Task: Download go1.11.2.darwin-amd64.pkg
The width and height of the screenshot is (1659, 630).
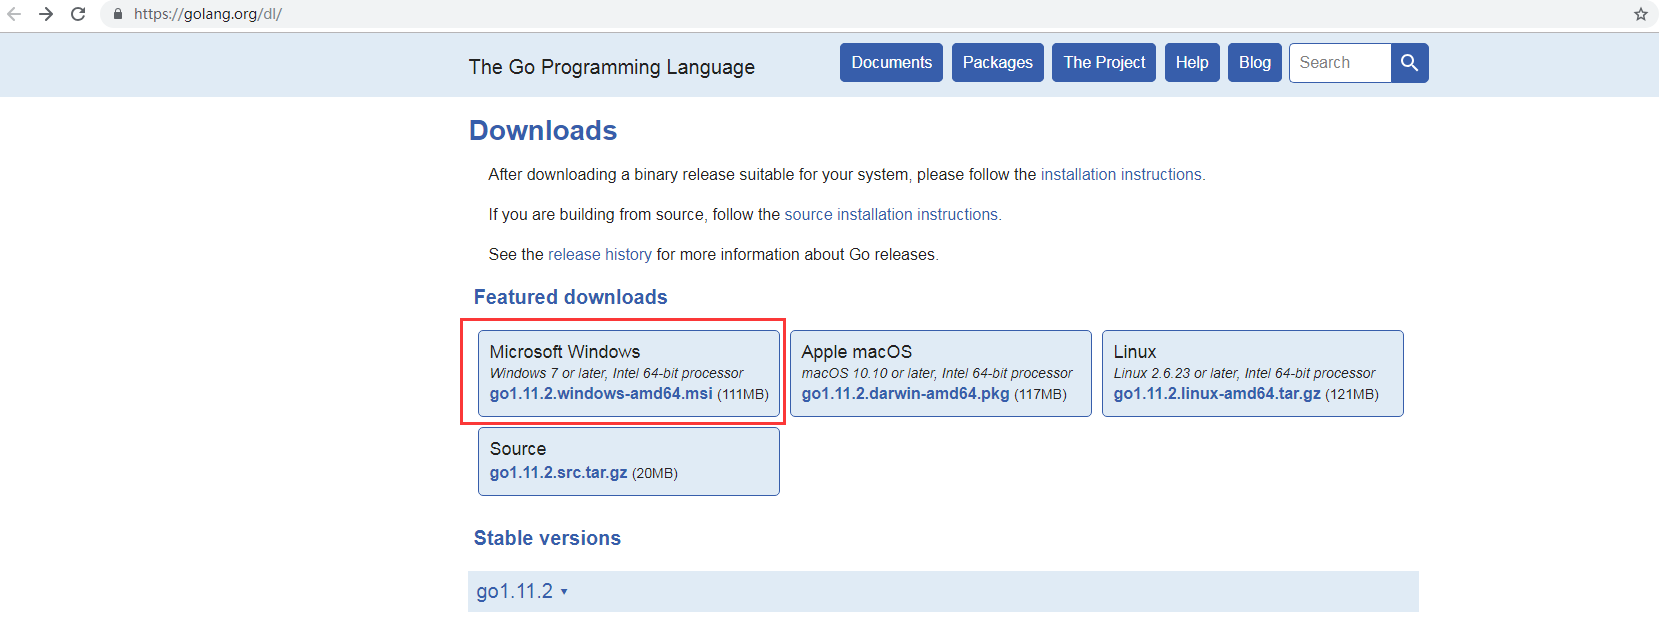Action: point(905,394)
